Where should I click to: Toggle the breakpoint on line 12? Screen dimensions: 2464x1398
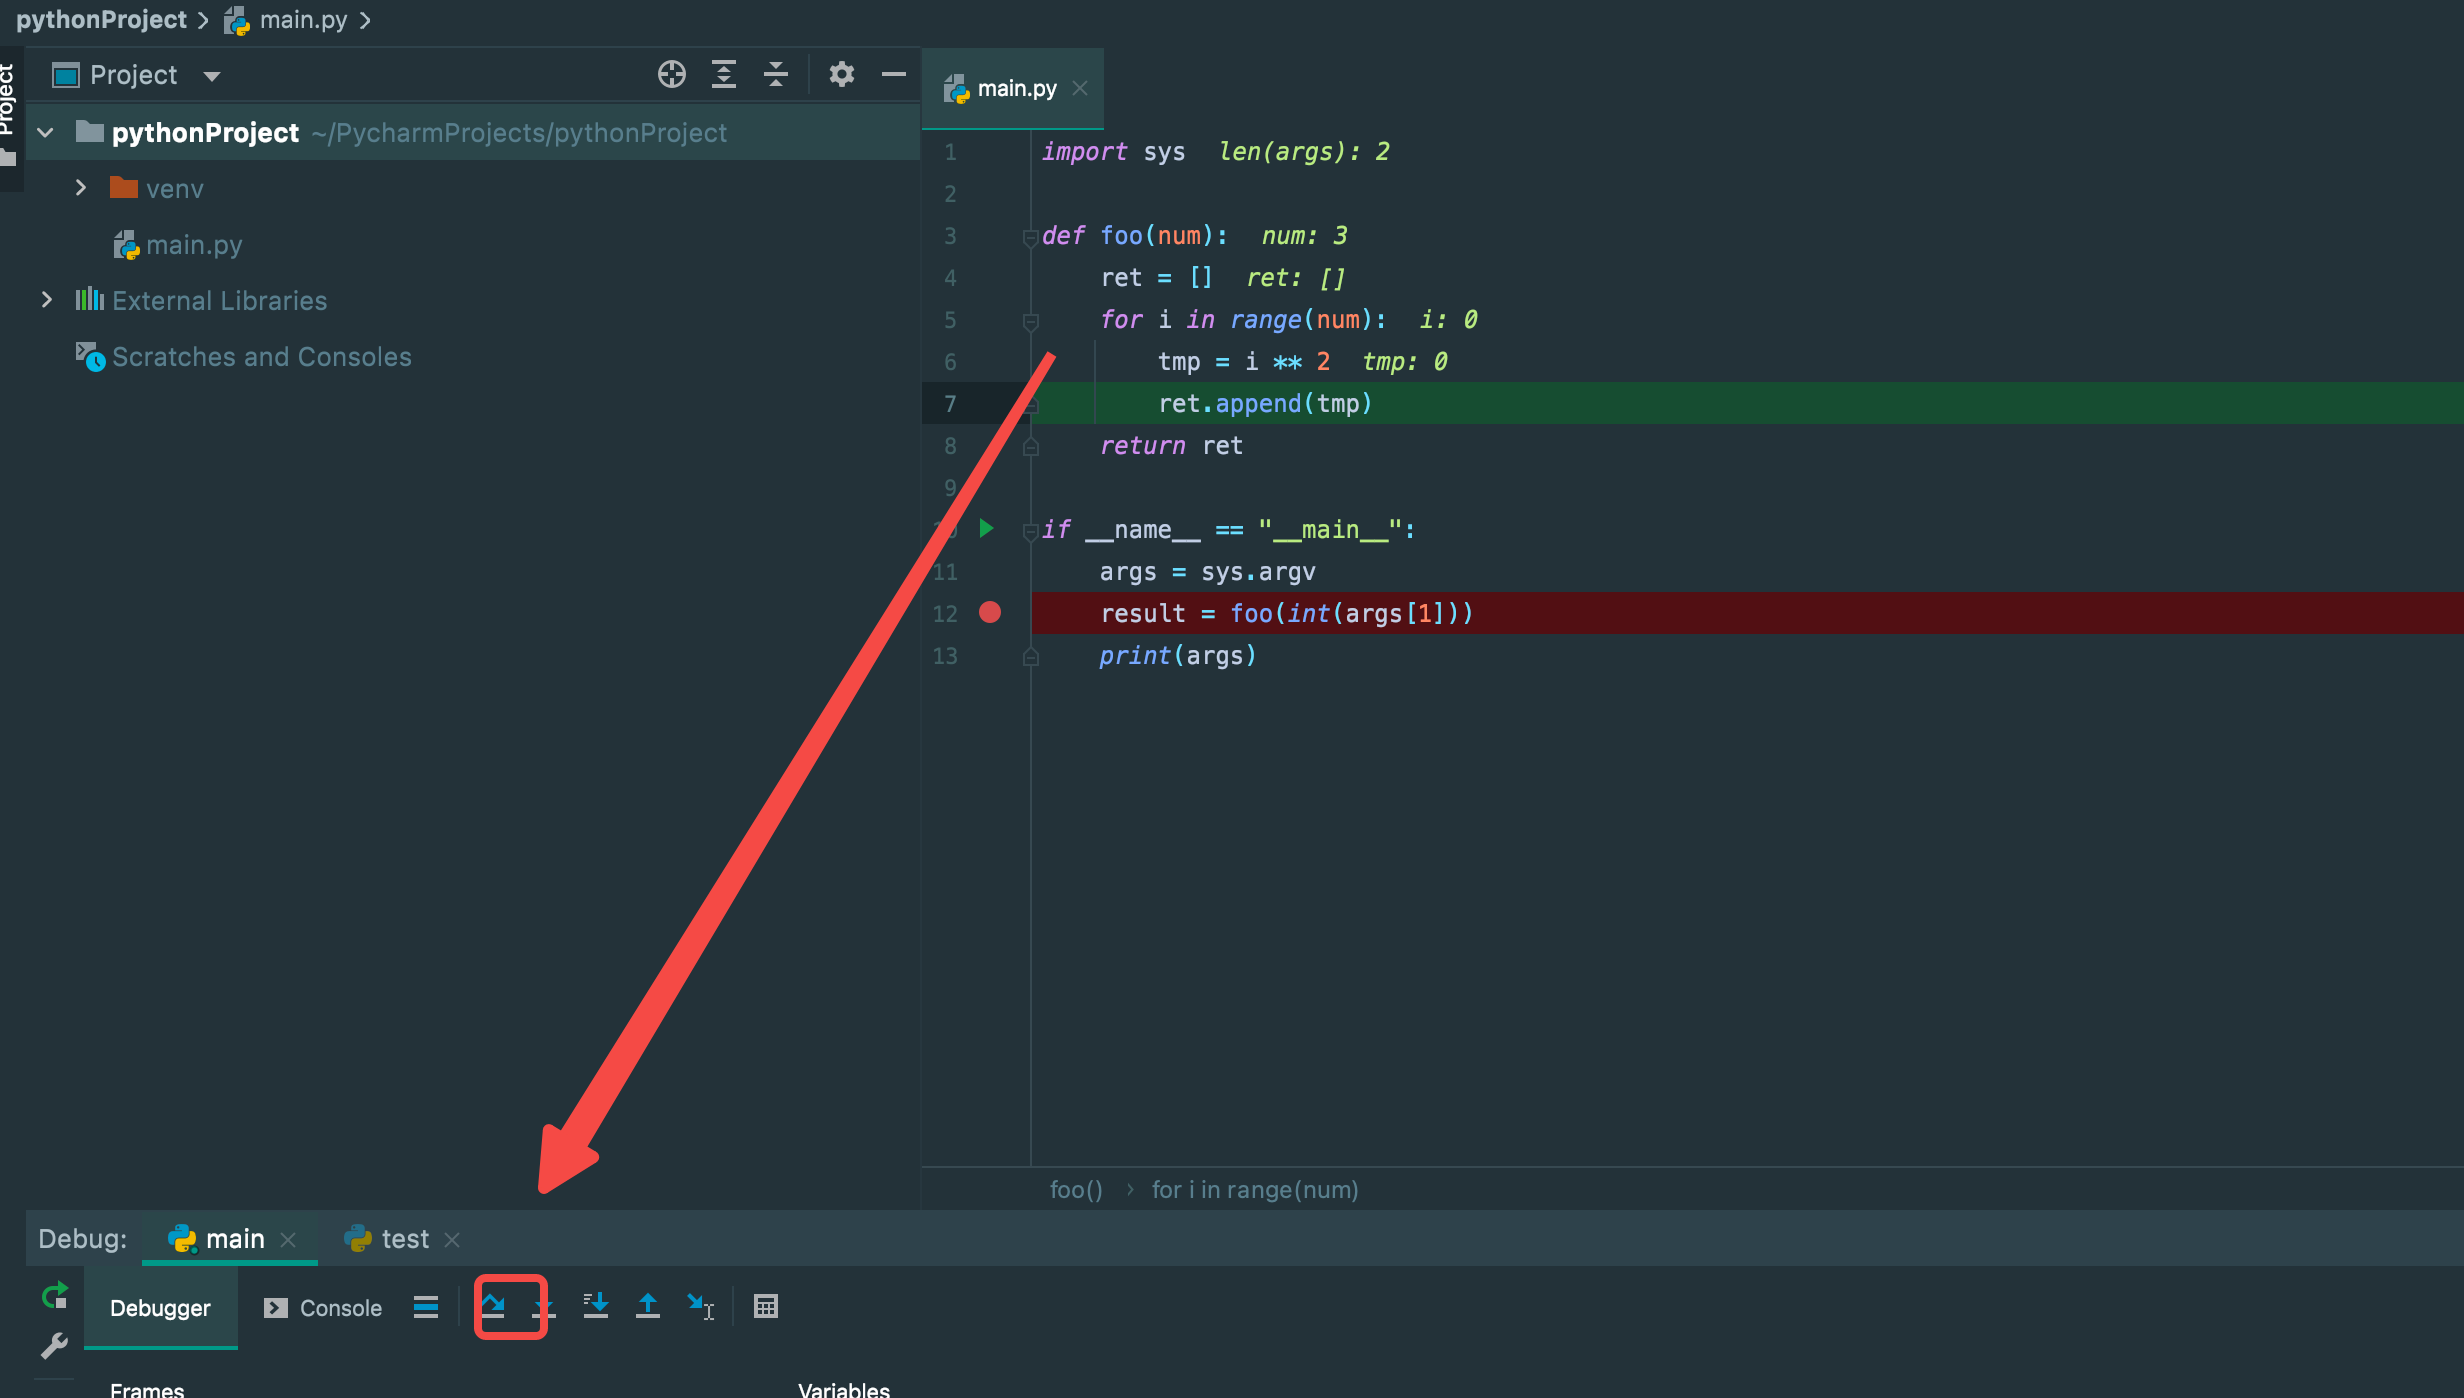[990, 612]
